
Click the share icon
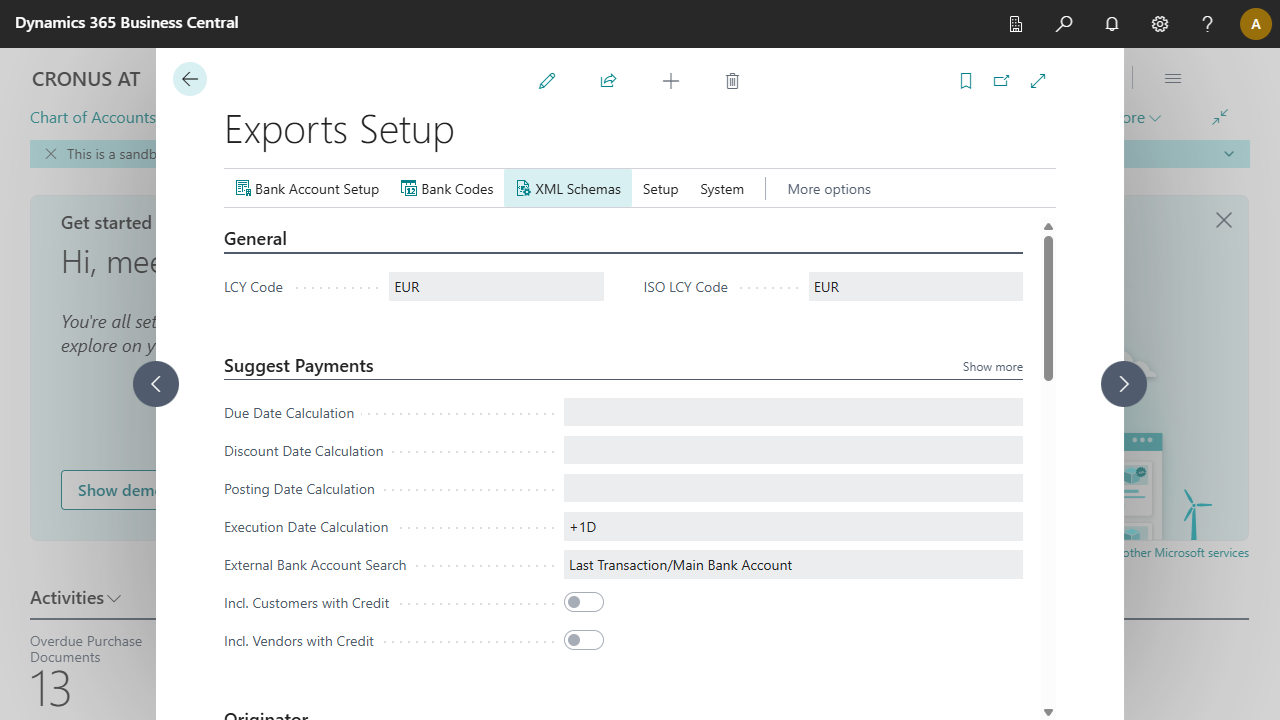(608, 81)
